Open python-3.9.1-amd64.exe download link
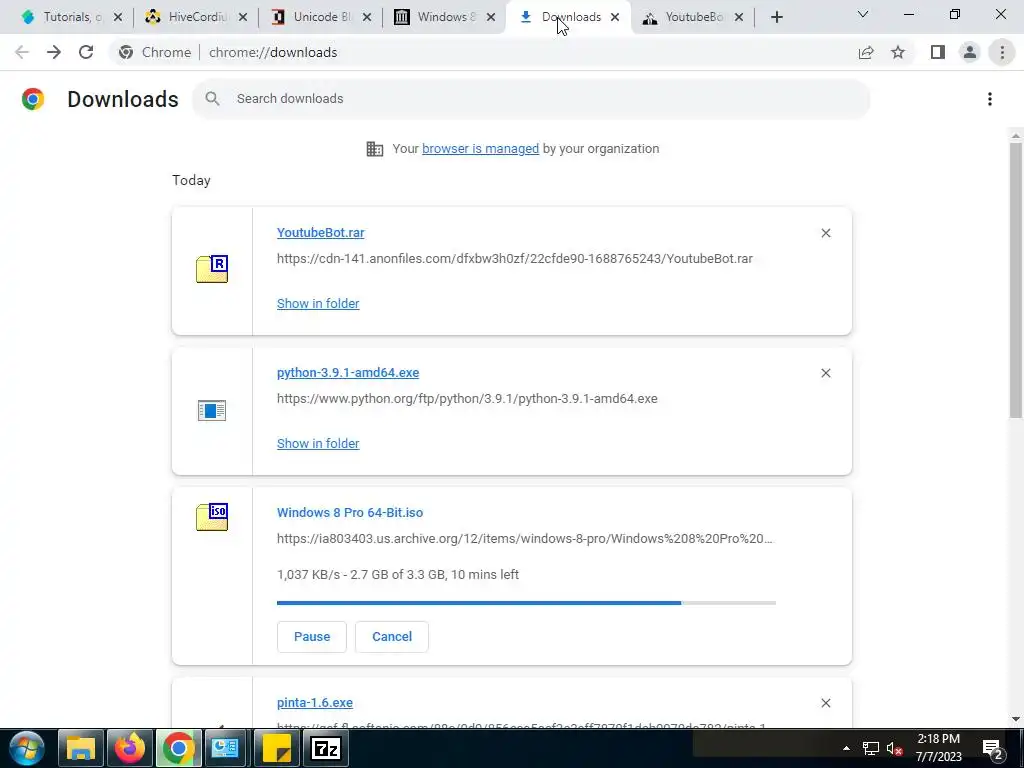1024x768 pixels. pyautogui.click(x=348, y=373)
